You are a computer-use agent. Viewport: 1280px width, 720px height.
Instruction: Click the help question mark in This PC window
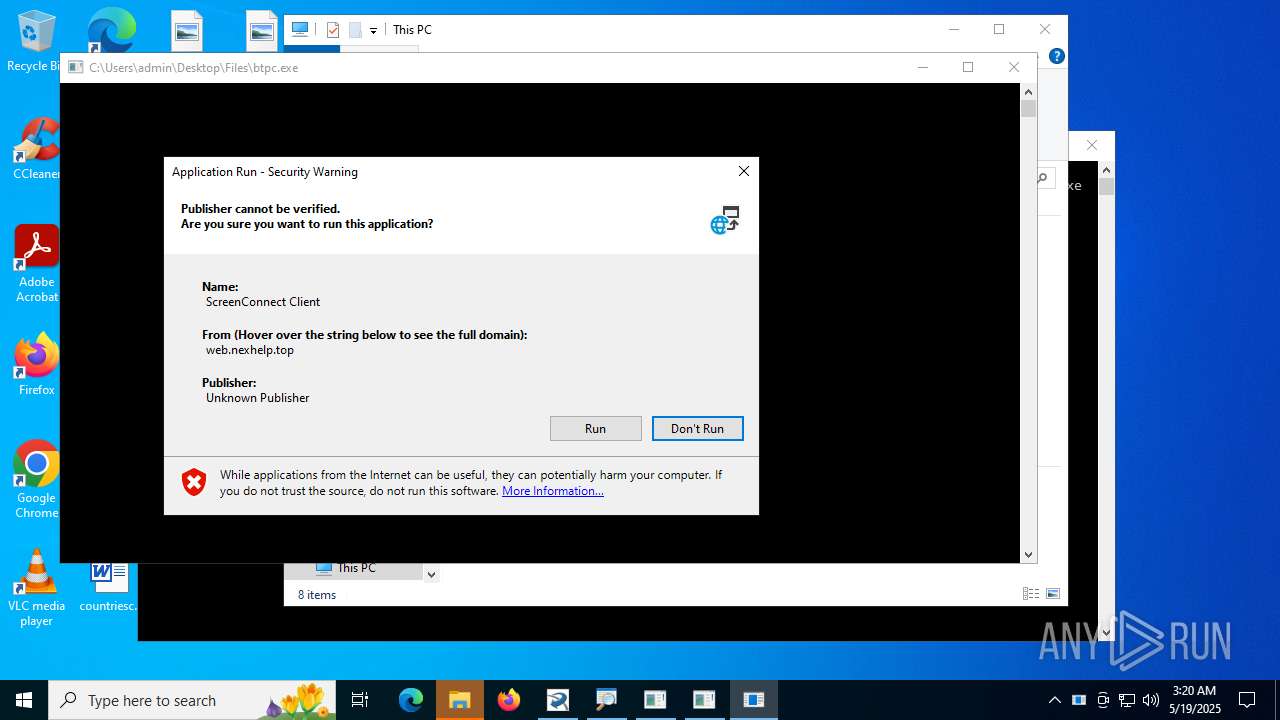pos(1057,56)
